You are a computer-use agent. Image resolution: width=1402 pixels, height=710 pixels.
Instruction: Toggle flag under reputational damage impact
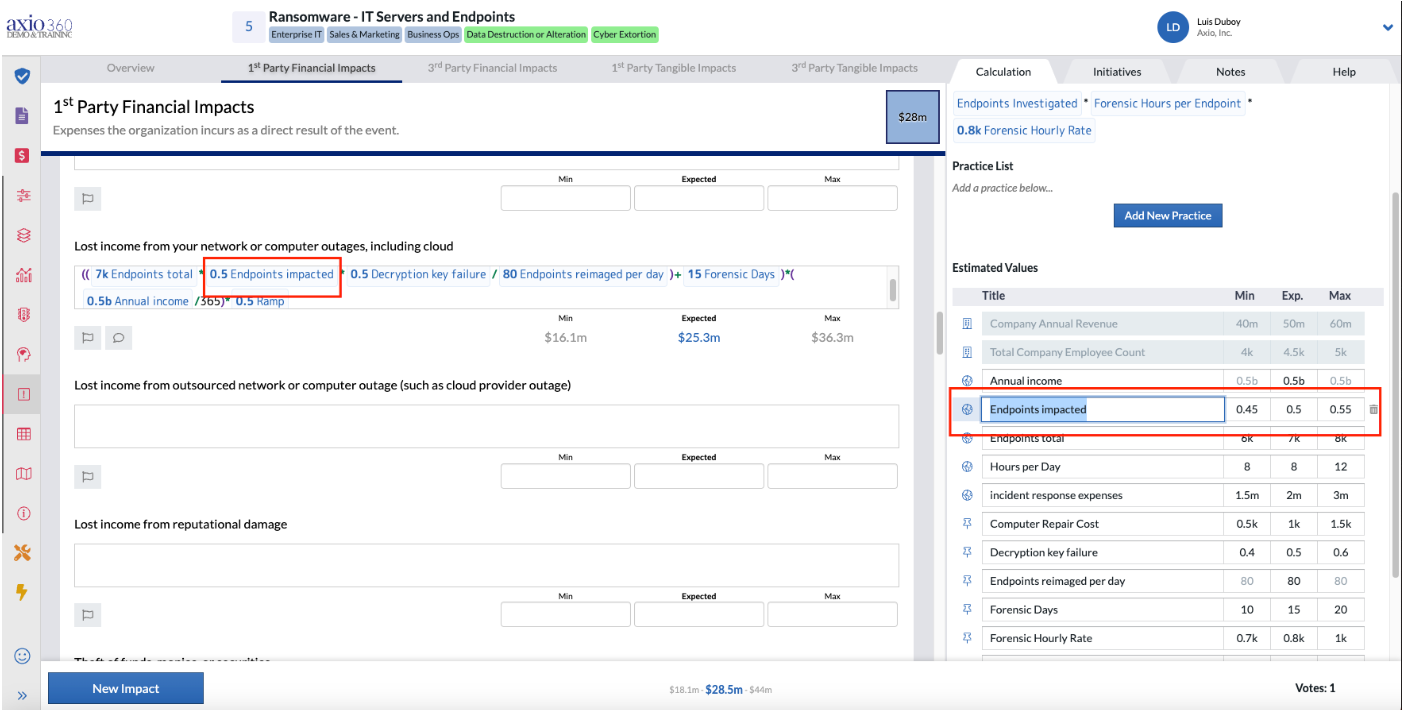[x=88, y=615]
